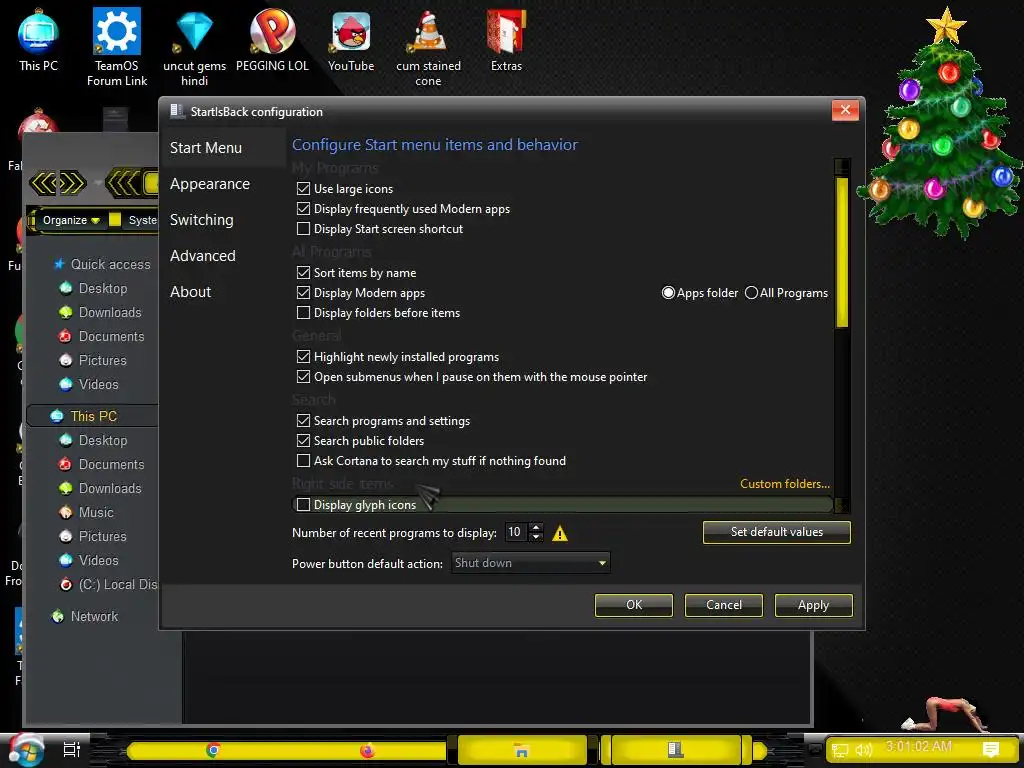The width and height of the screenshot is (1024, 768).
Task: Click the warning icon beside recent programs
Action: point(560,534)
